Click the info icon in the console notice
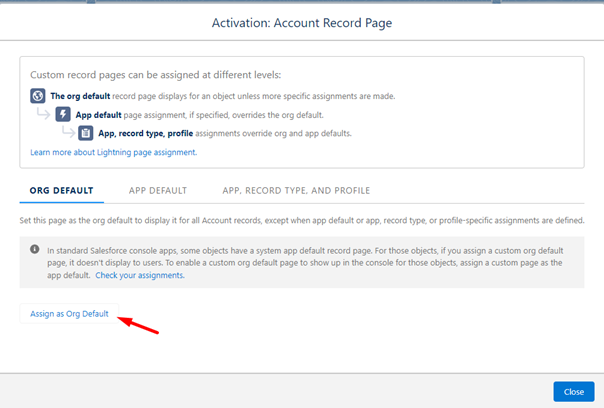This screenshot has height=408, width=604. tap(35, 249)
